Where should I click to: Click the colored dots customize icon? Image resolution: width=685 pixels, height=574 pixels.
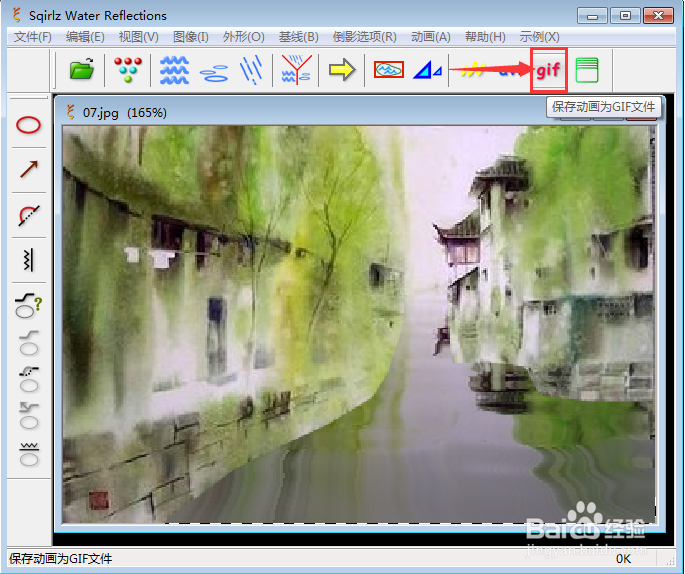coord(128,69)
